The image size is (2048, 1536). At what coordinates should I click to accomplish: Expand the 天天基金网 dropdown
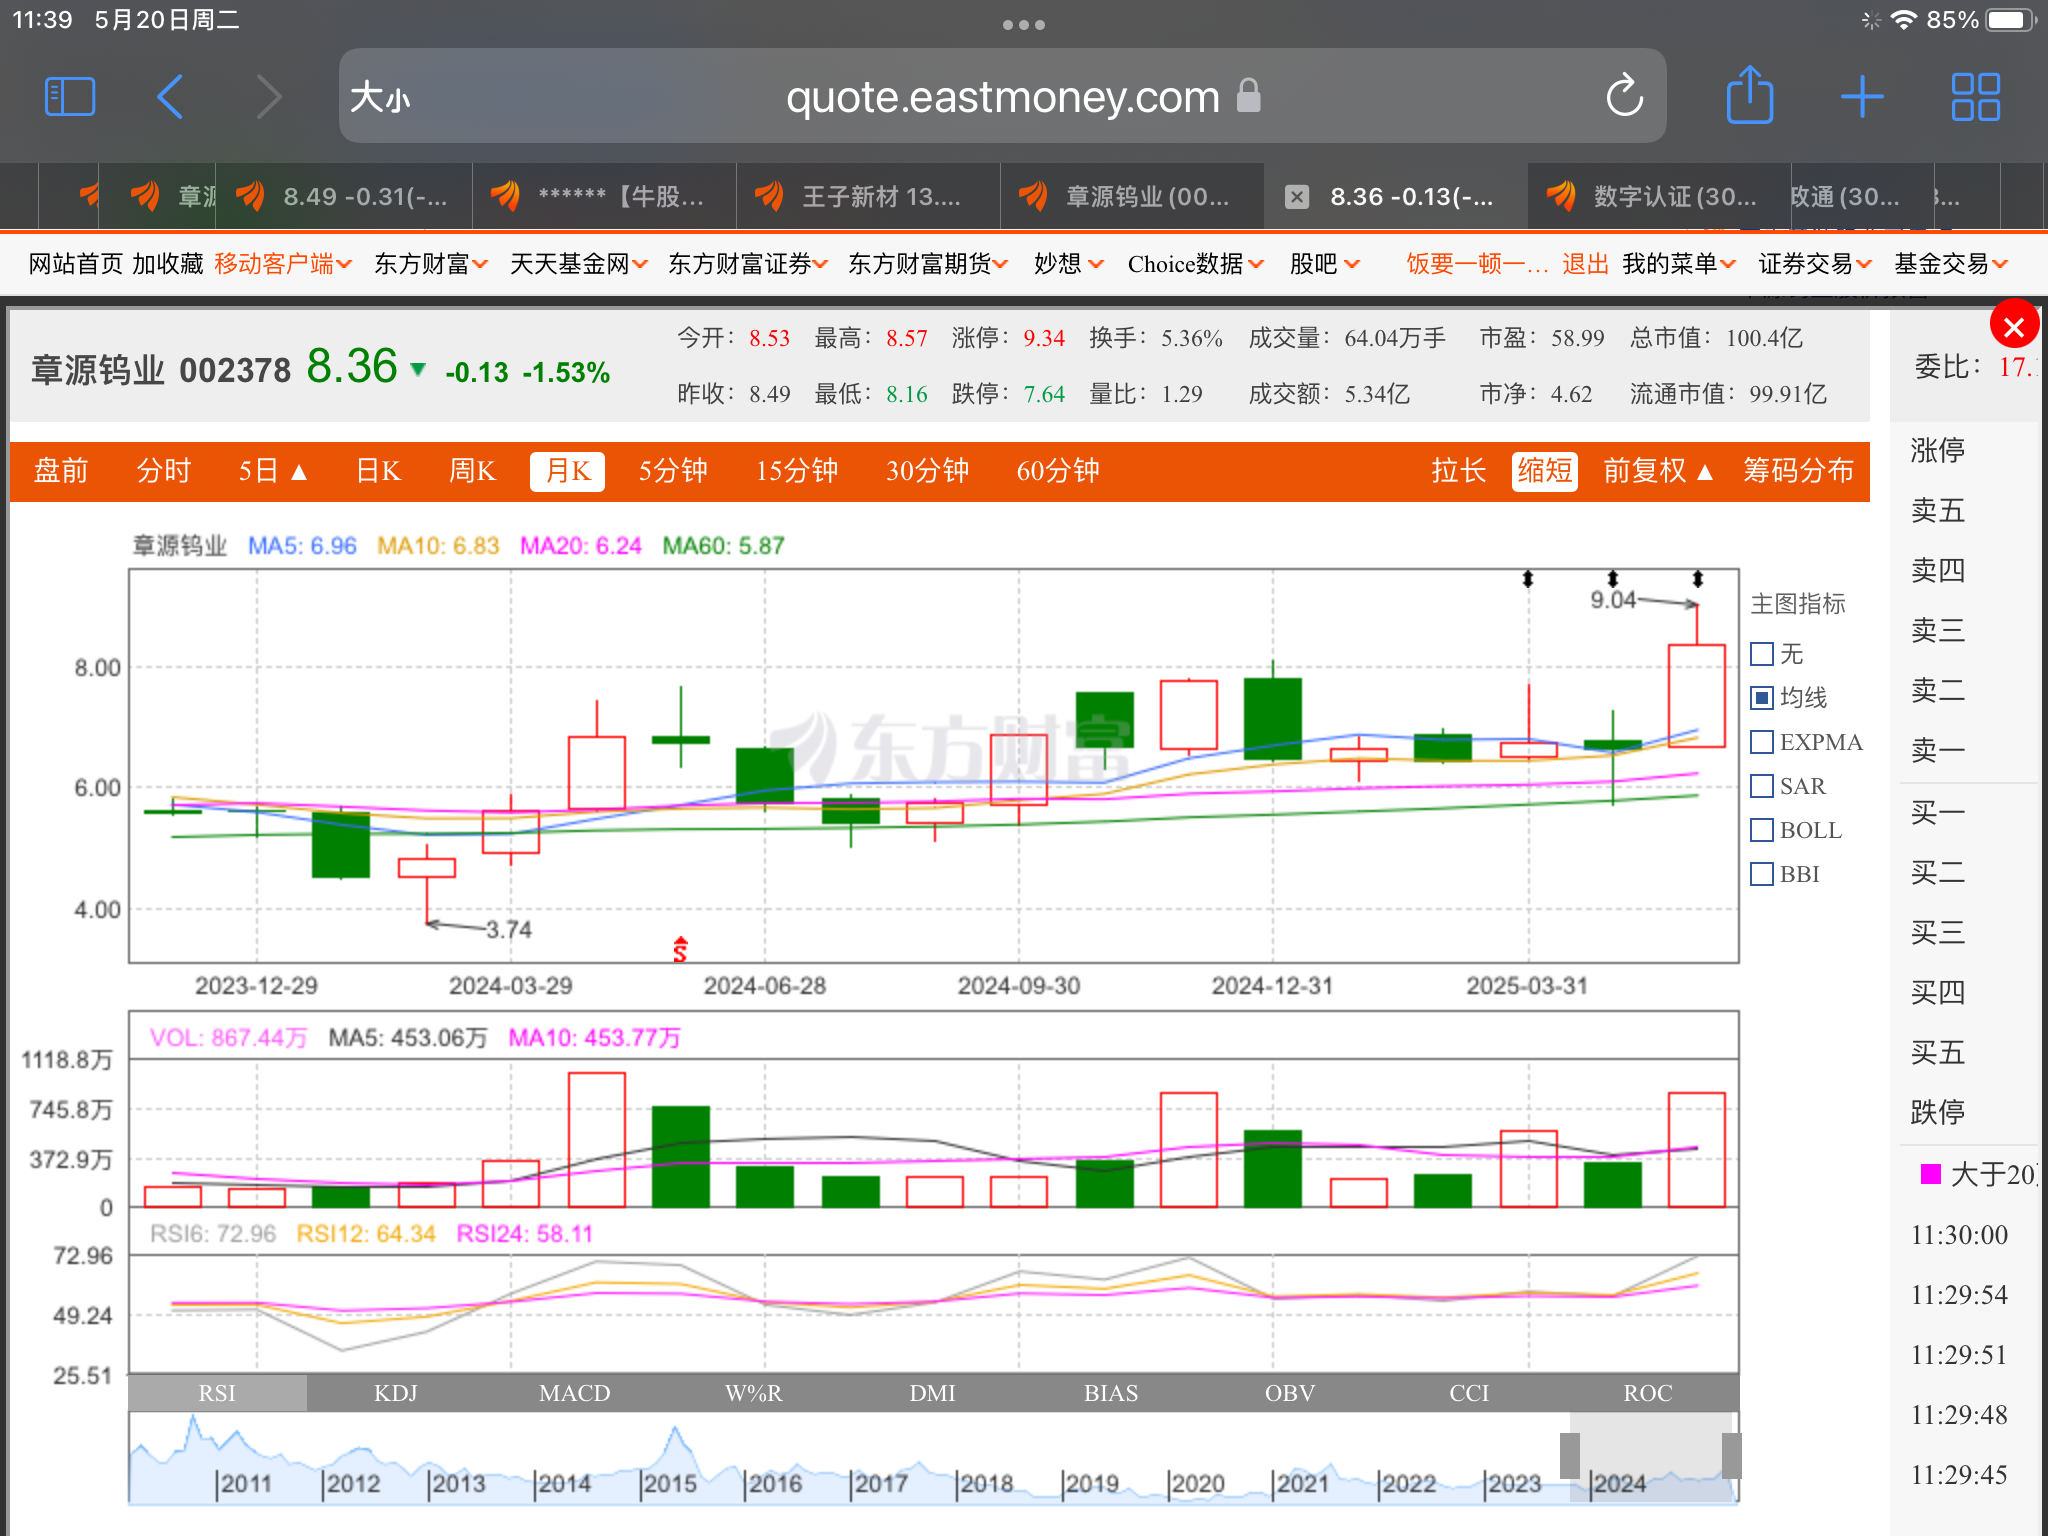click(579, 264)
